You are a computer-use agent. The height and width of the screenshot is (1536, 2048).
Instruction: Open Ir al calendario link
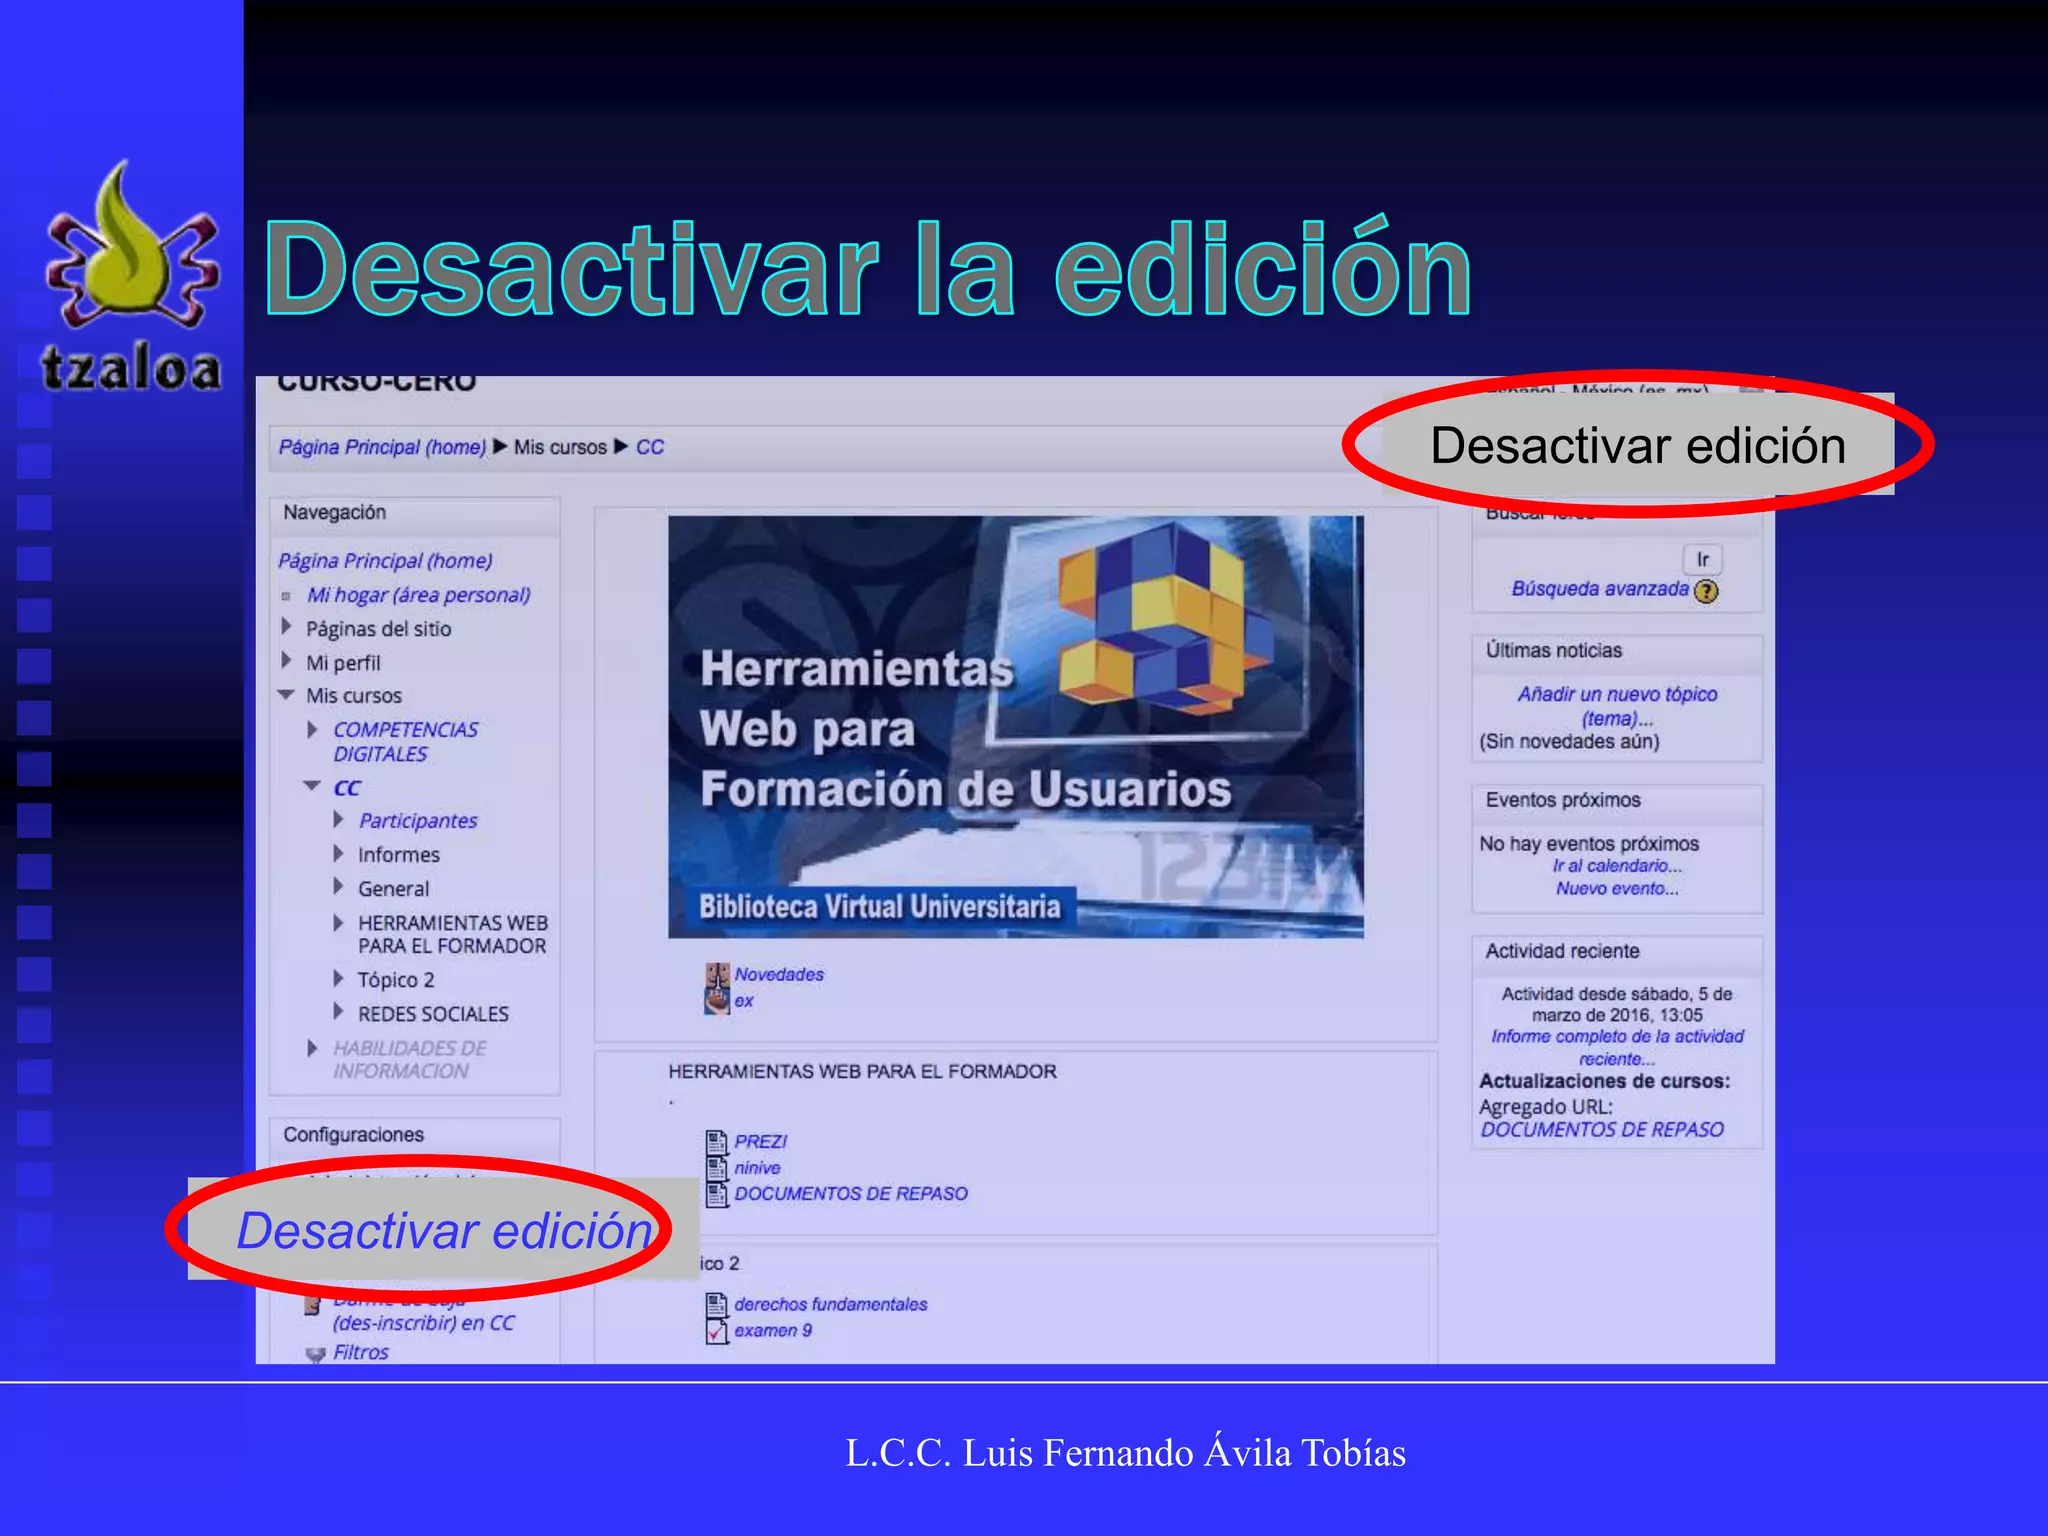1617,866
